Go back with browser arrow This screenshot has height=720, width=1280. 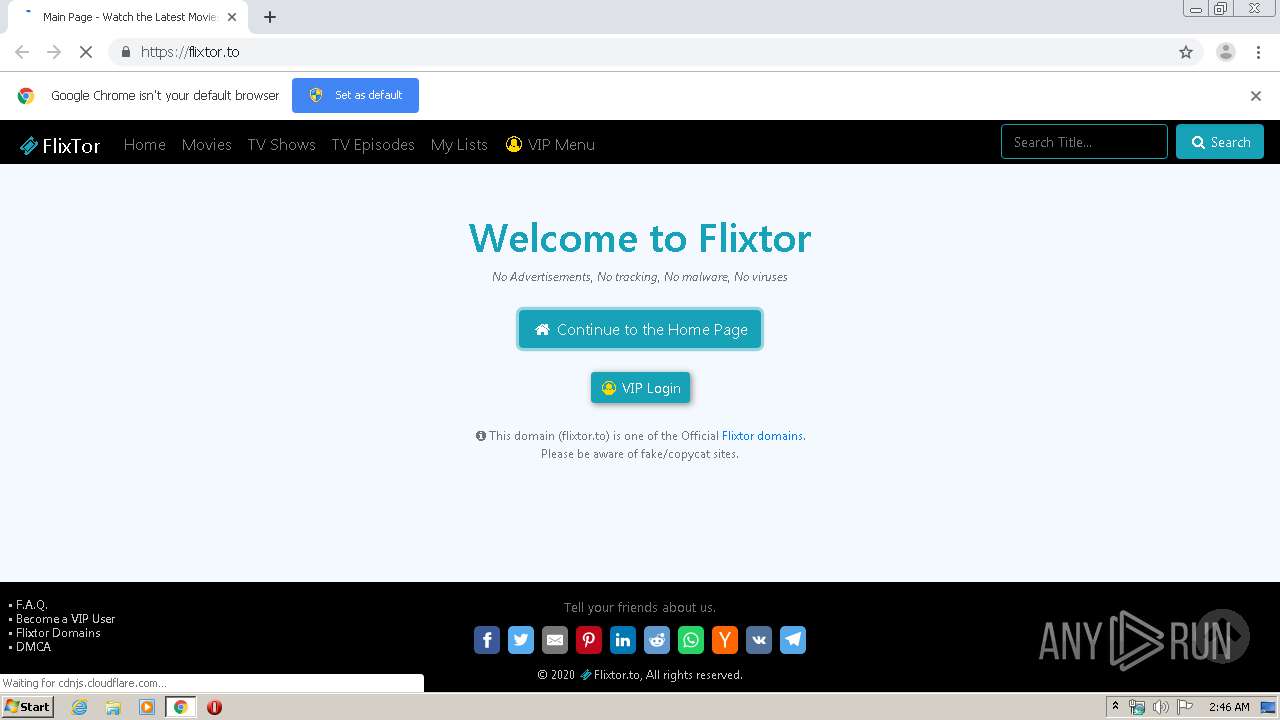pyautogui.click(x=22, y=52)
